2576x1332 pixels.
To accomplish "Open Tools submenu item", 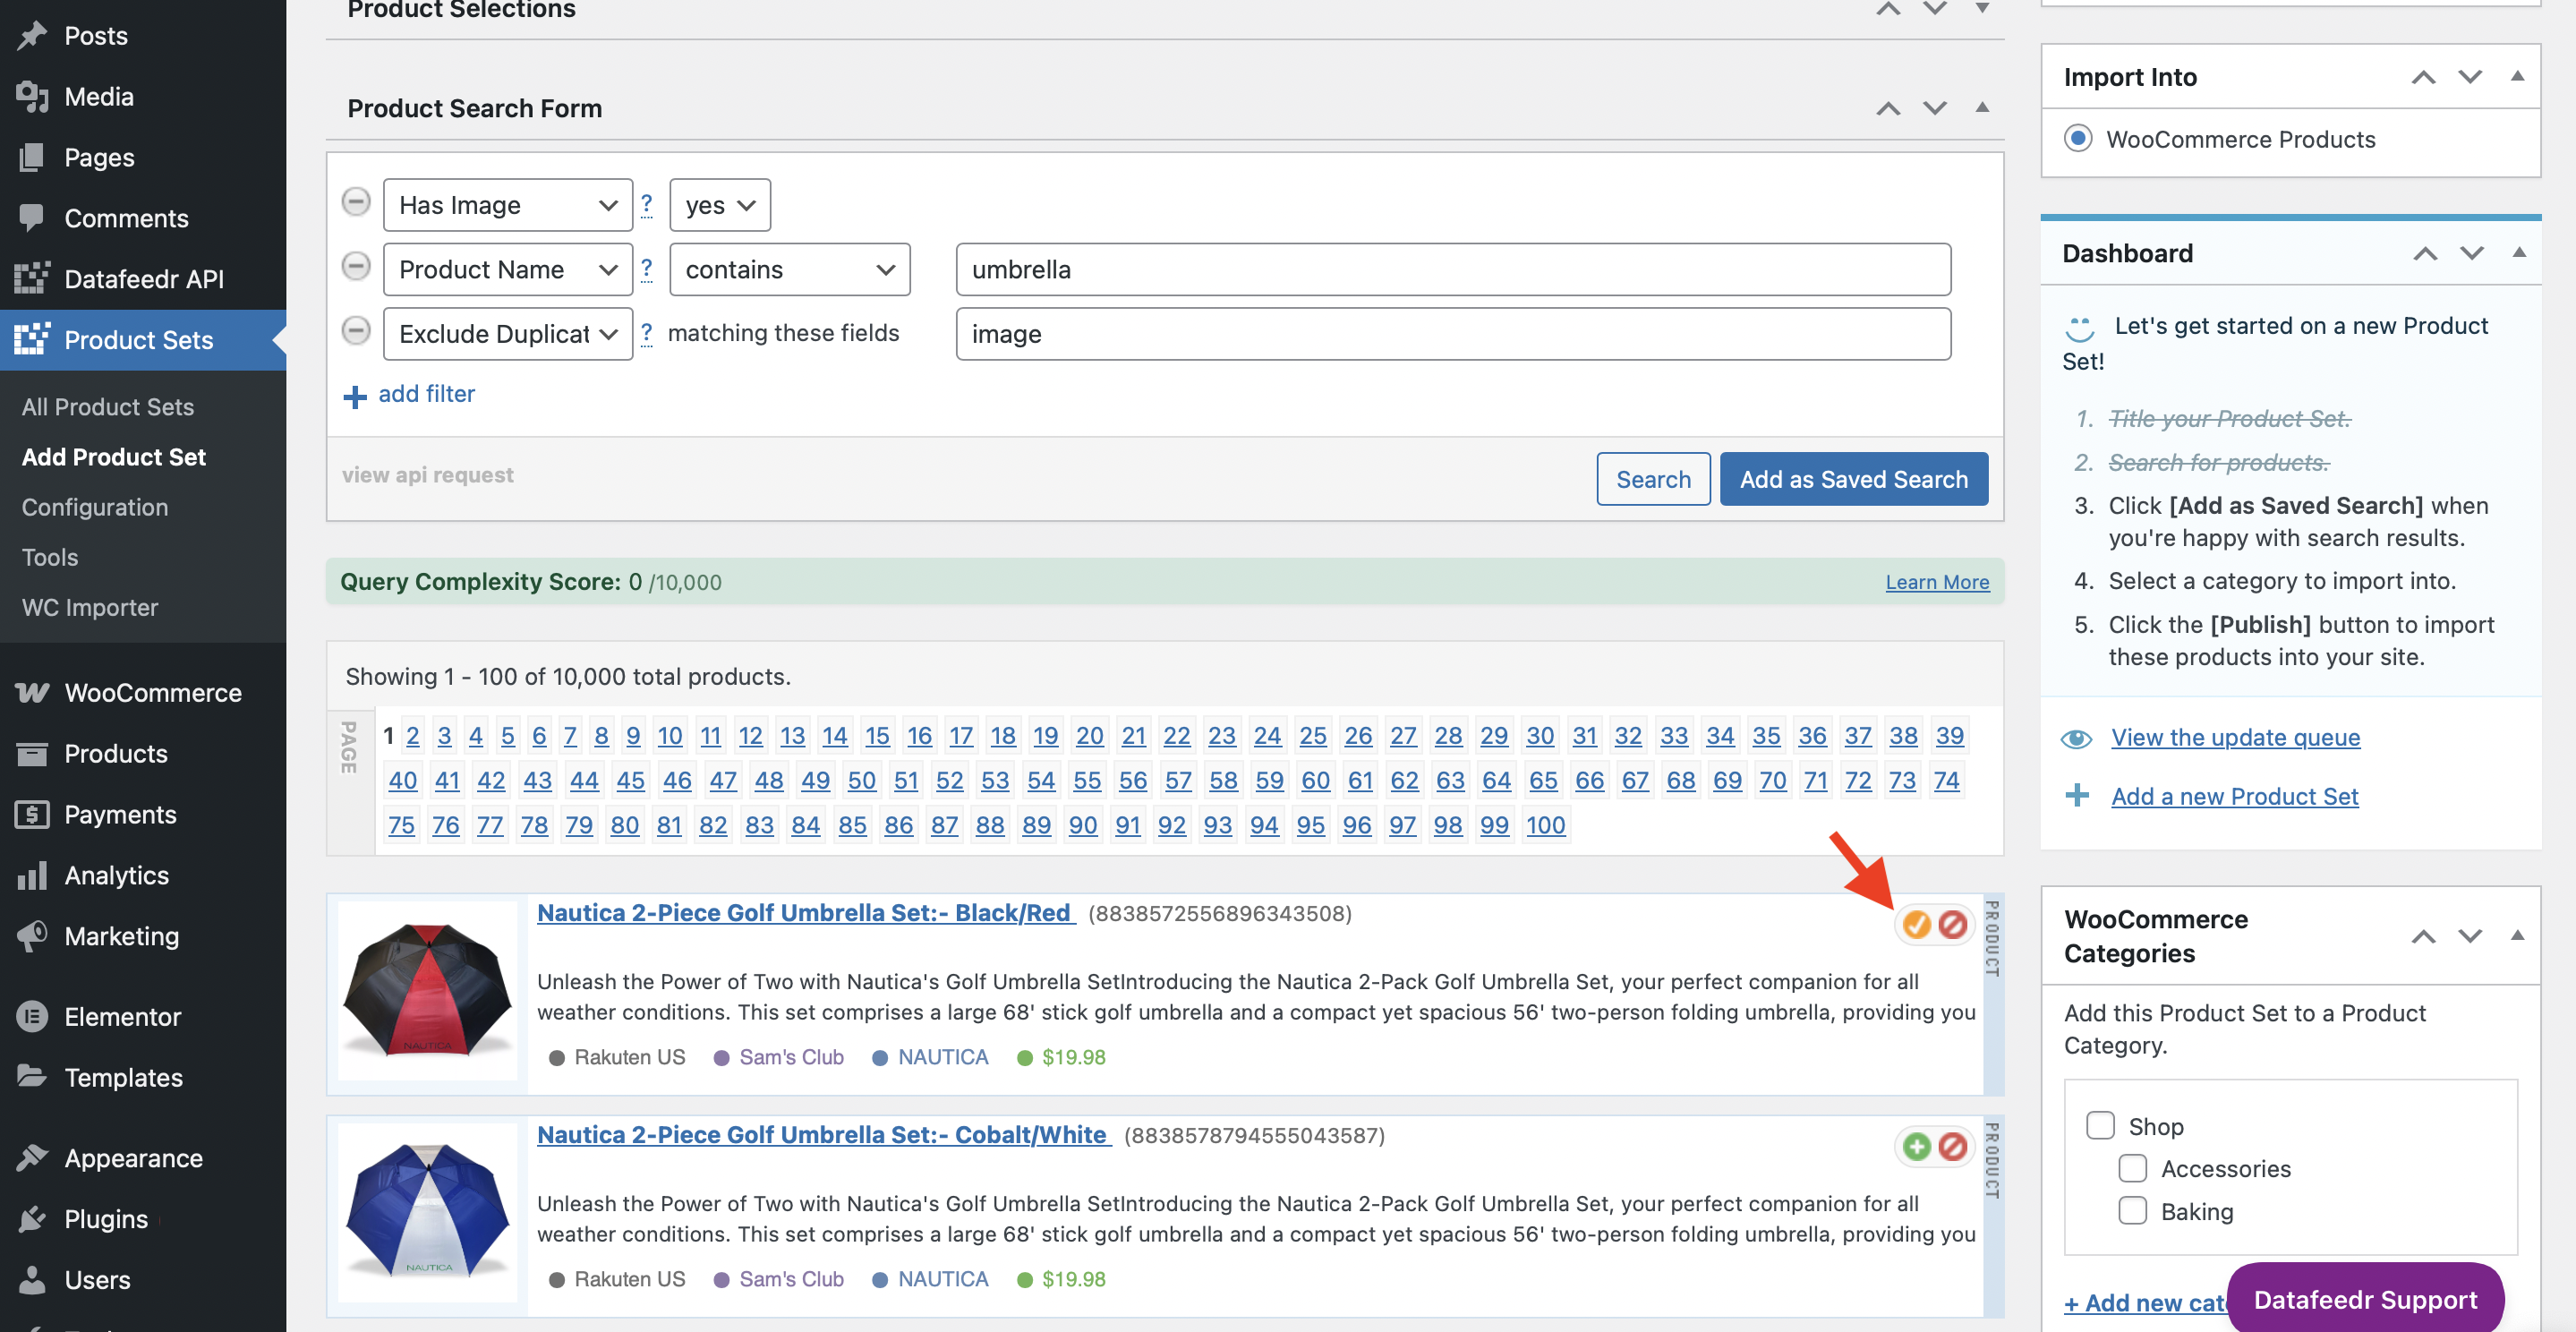I will pyautogui.click(x=50, y=557).
